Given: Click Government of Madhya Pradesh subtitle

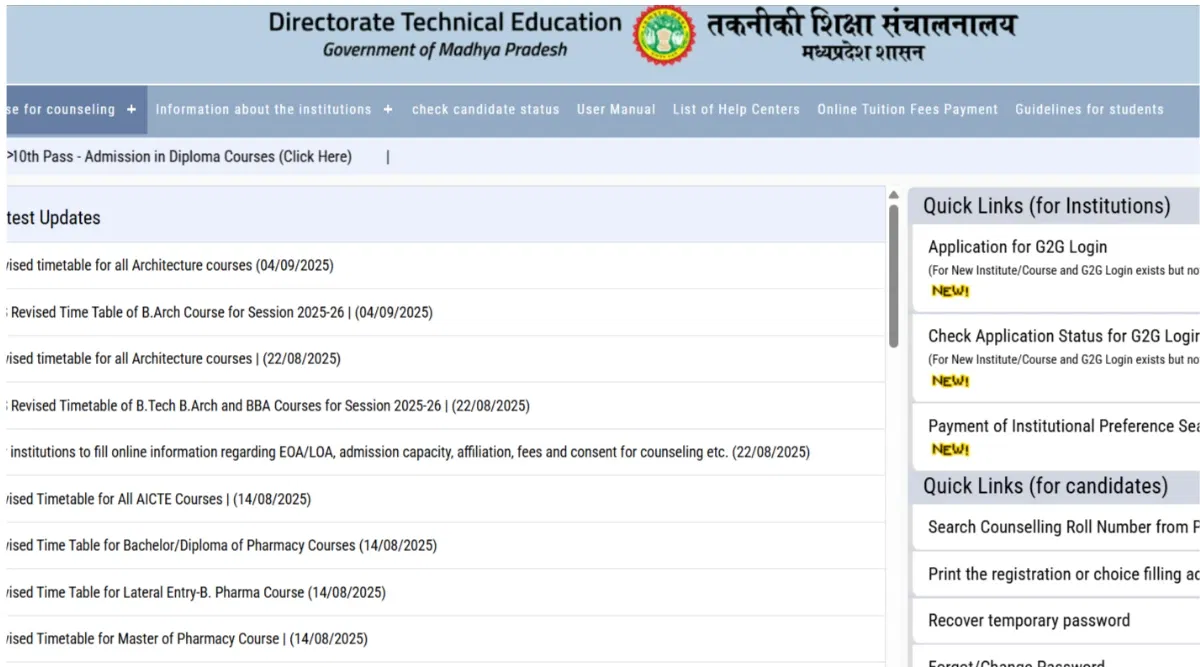Looking at the screenshot, I should [445, 50].
